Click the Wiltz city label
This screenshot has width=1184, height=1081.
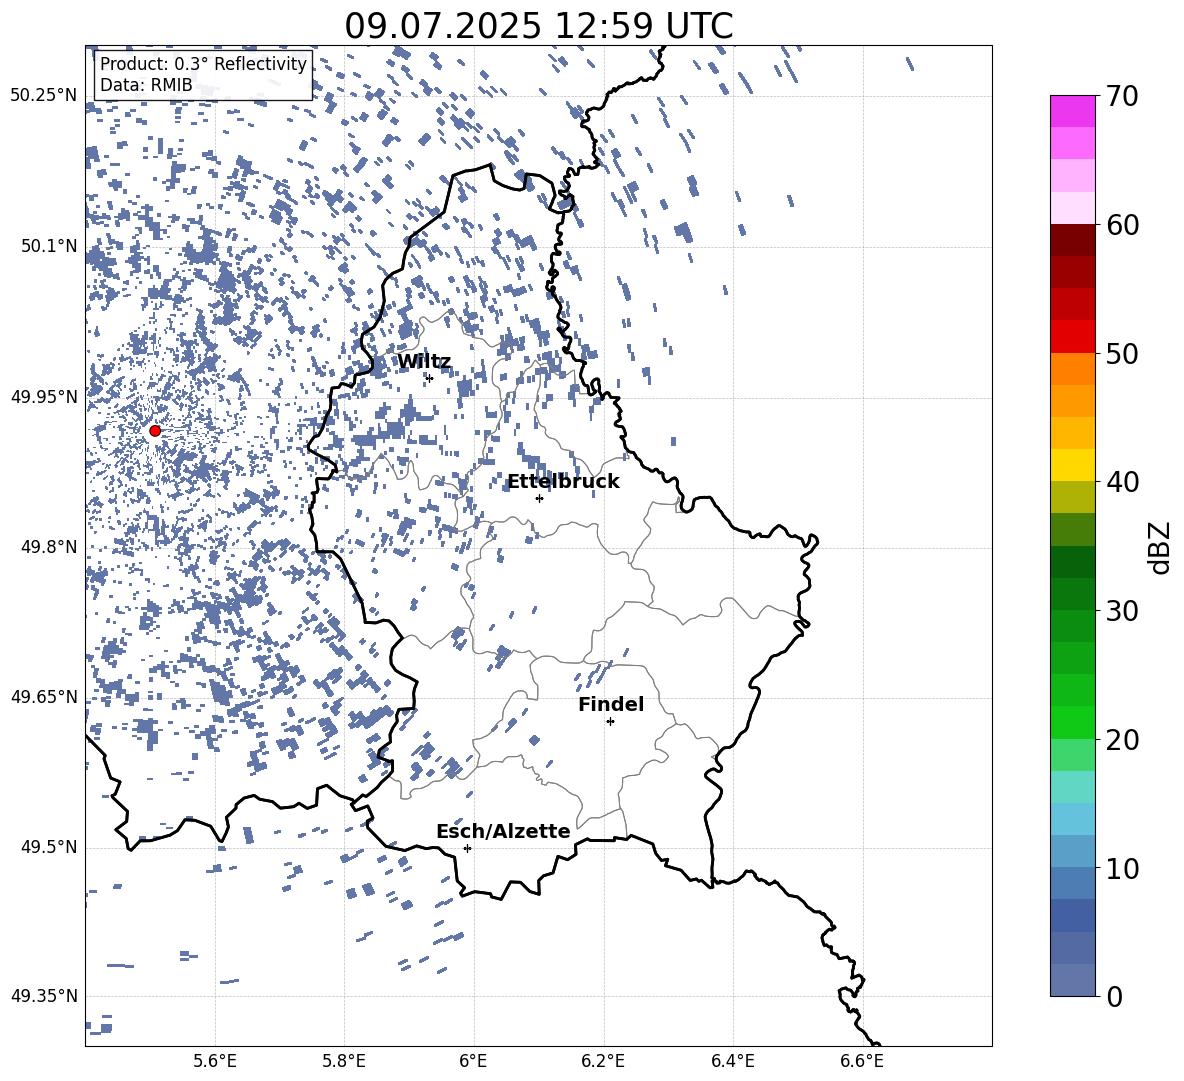[x=424, y=362]
